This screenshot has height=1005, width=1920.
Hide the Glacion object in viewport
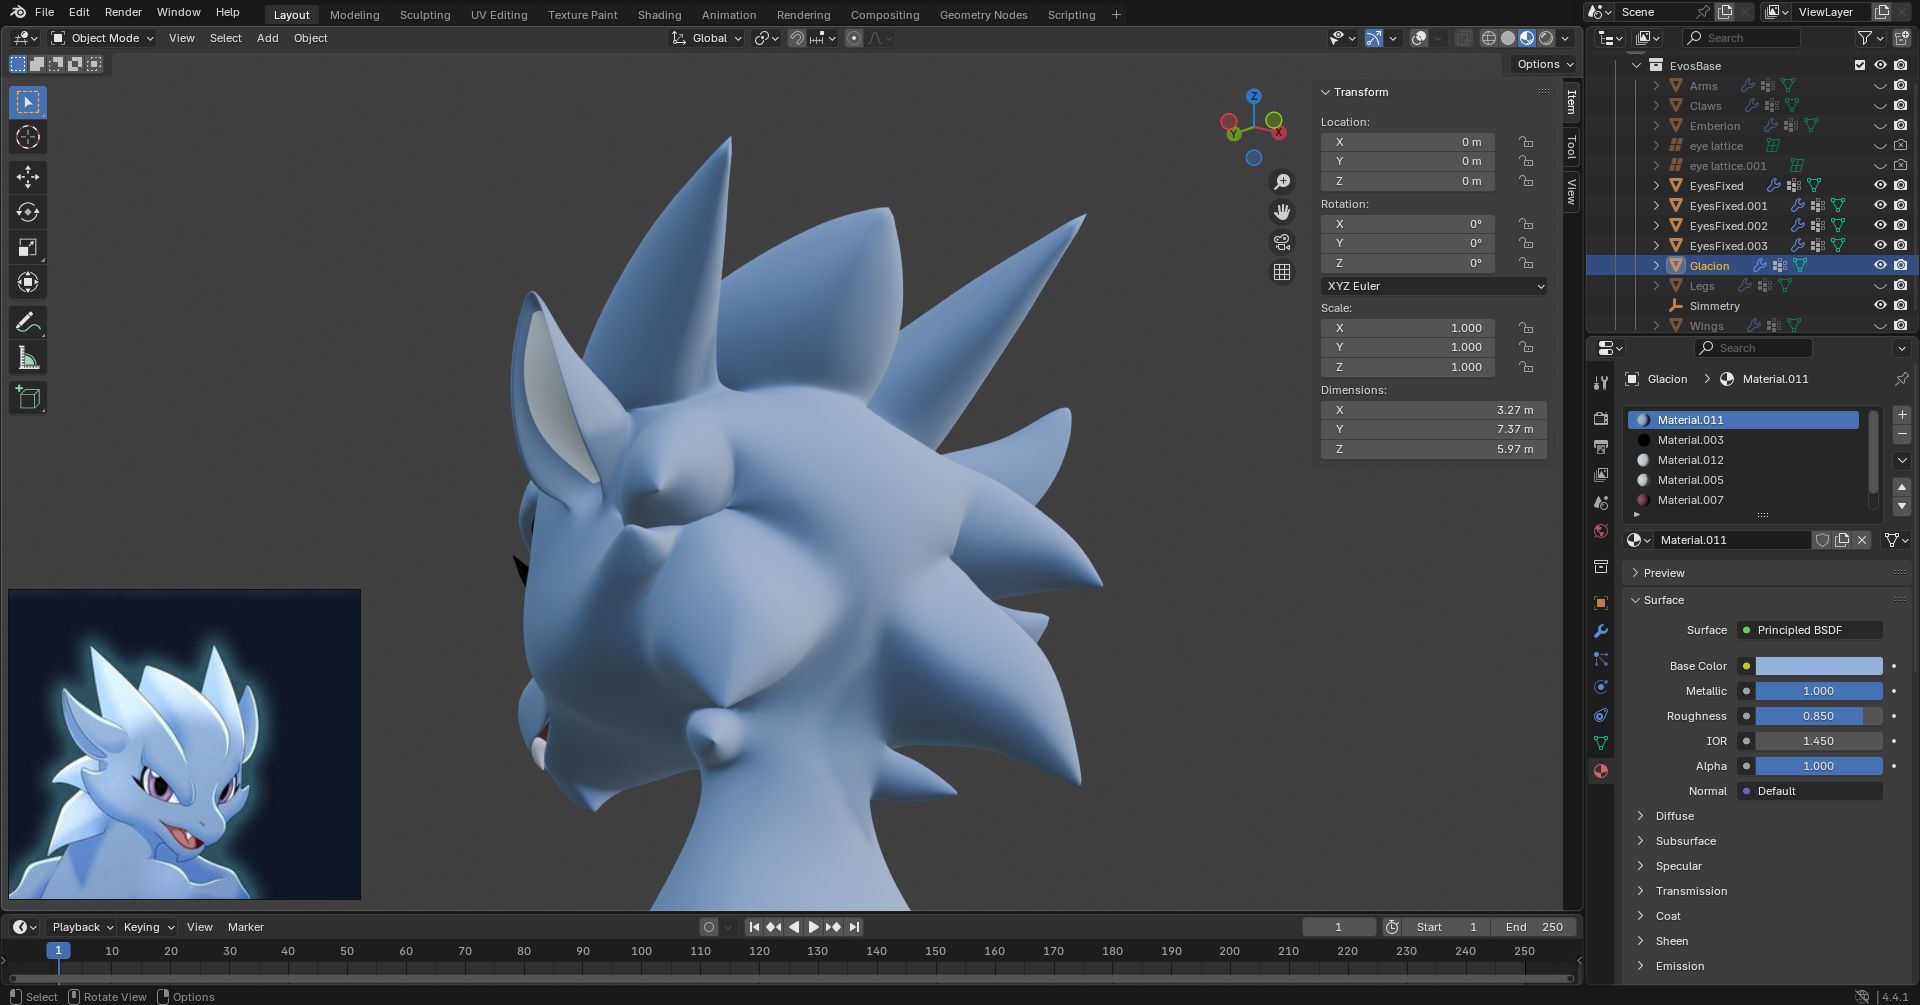1880,266
